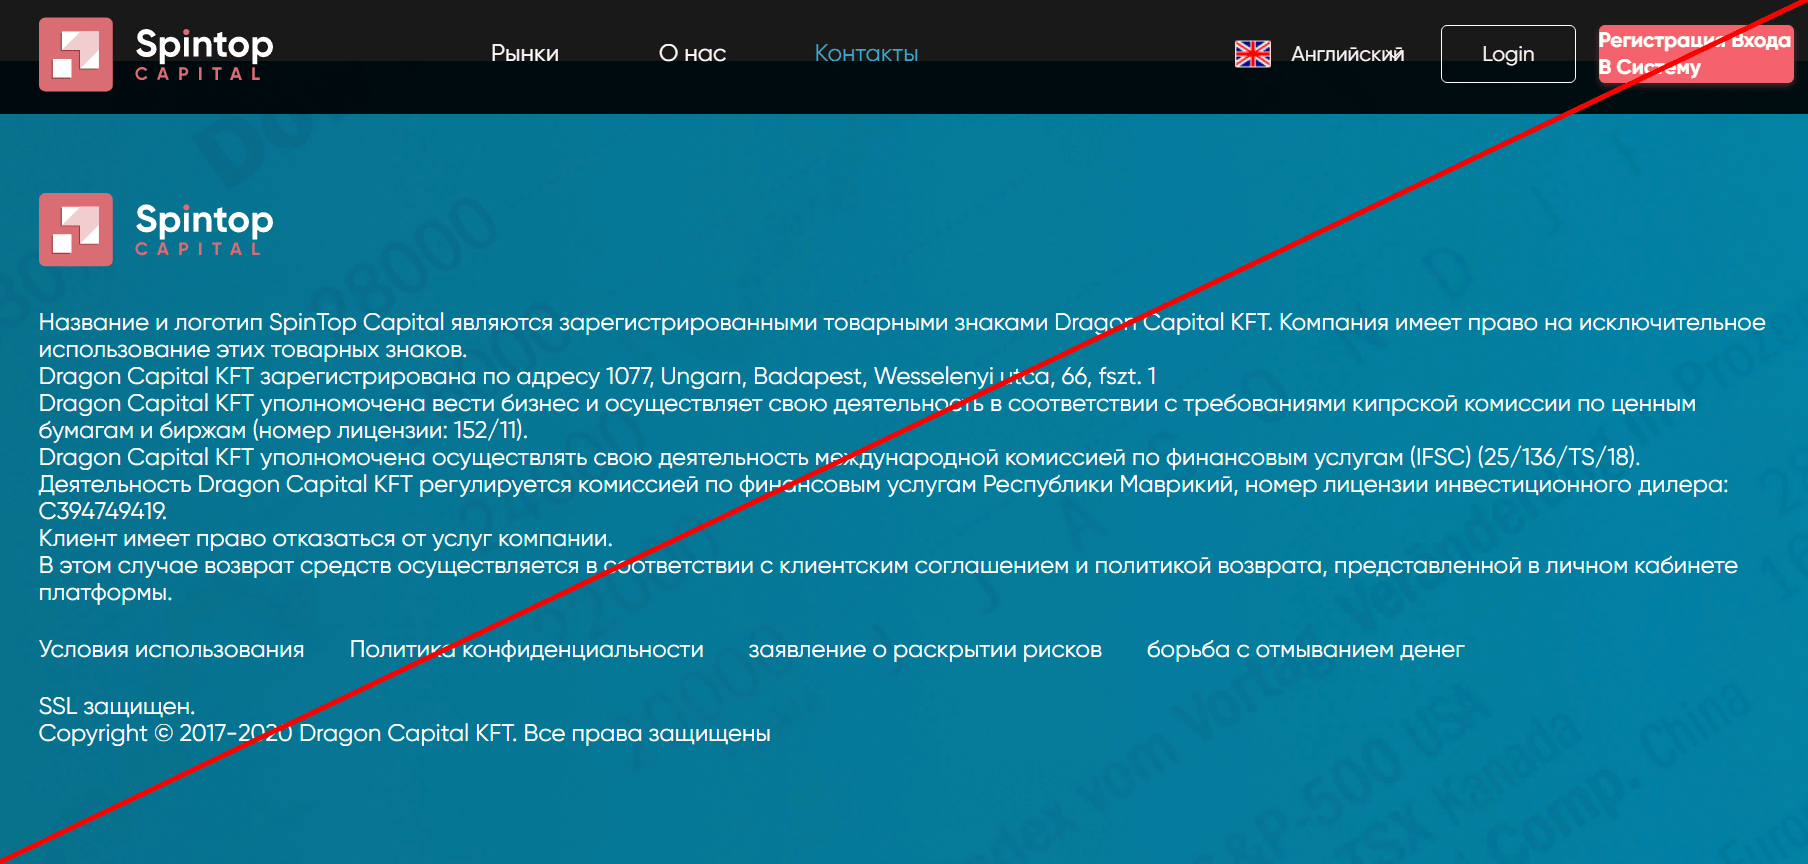Screen dimensions: 1808x864
Task: Click the address line mentioning Wesselenyi utca, 66
Action: 597,376
